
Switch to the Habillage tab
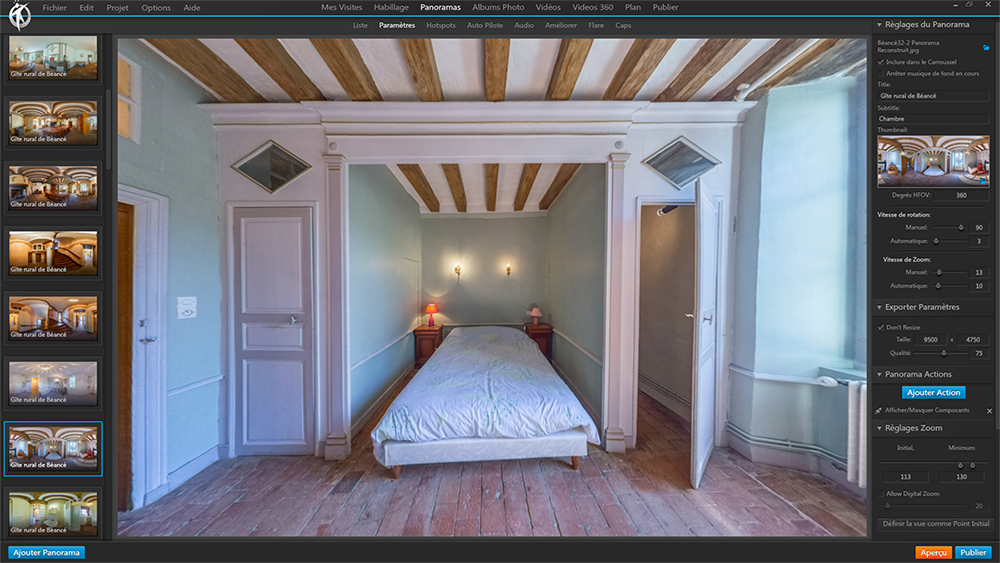click(391, 7)
